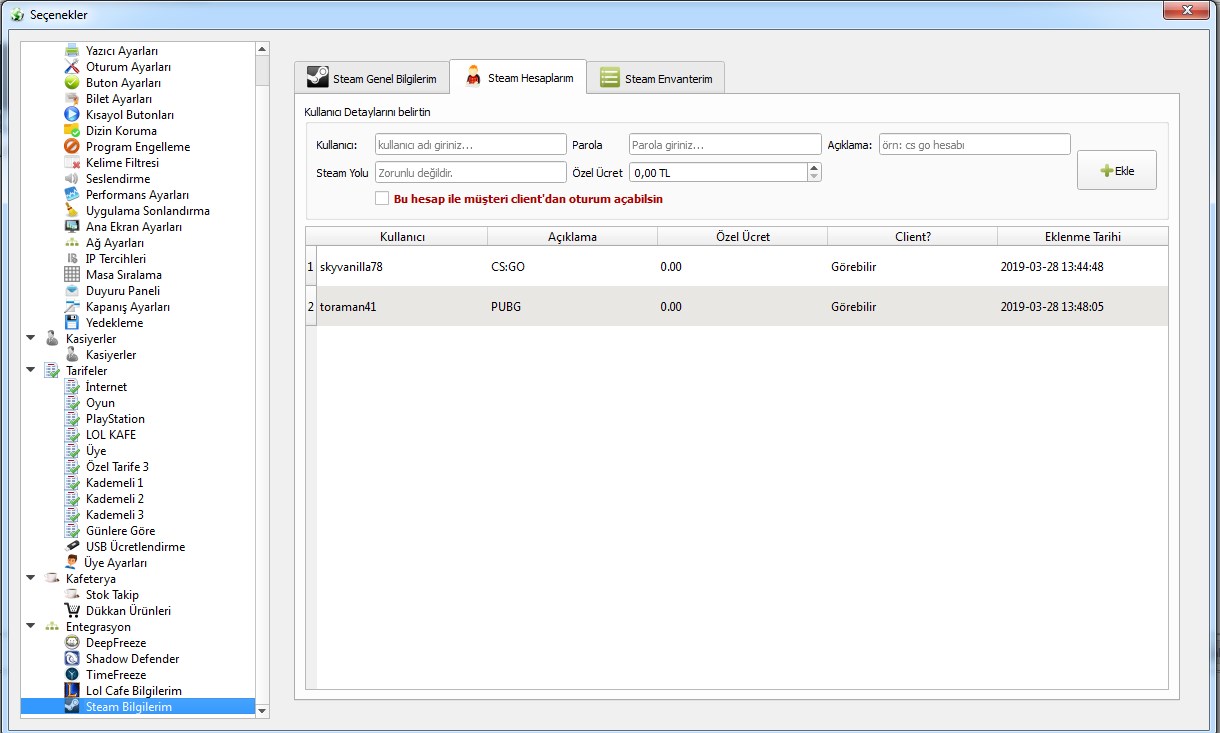Click the Ekle add button
The image size is (1220, 733).
[x=1117, y=171]
